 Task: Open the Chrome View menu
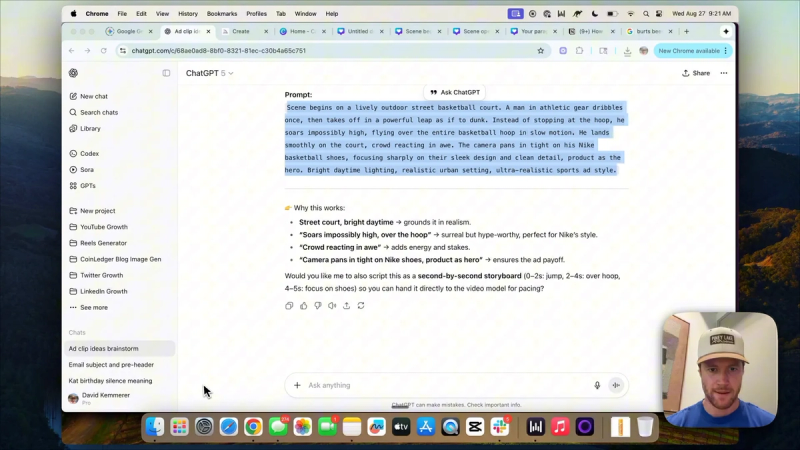[162, 14]
